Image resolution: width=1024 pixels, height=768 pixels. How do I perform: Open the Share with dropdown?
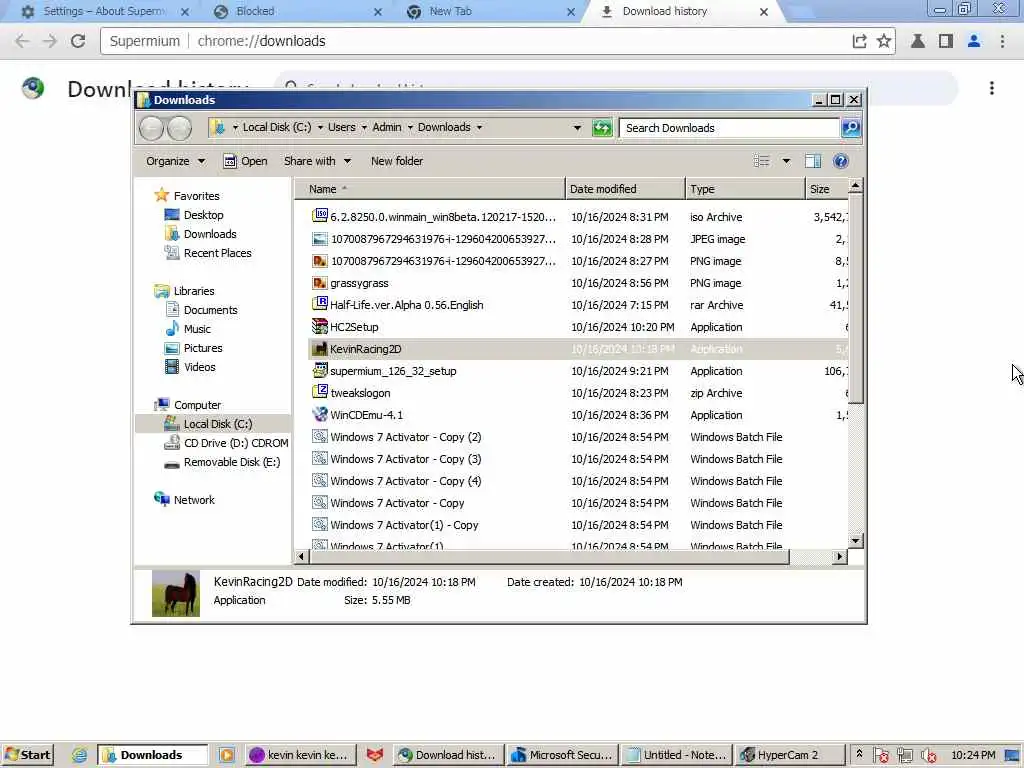(317, 161)
